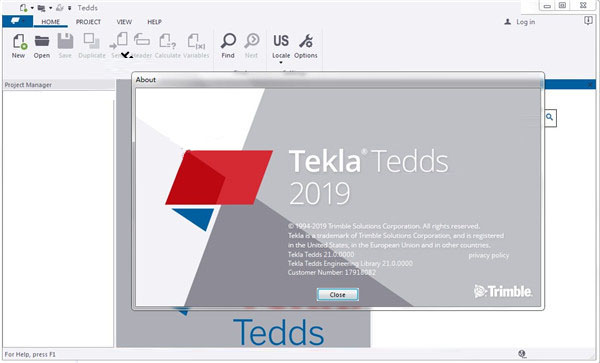Switch to the HOME ribbon tab

(51, 22)
